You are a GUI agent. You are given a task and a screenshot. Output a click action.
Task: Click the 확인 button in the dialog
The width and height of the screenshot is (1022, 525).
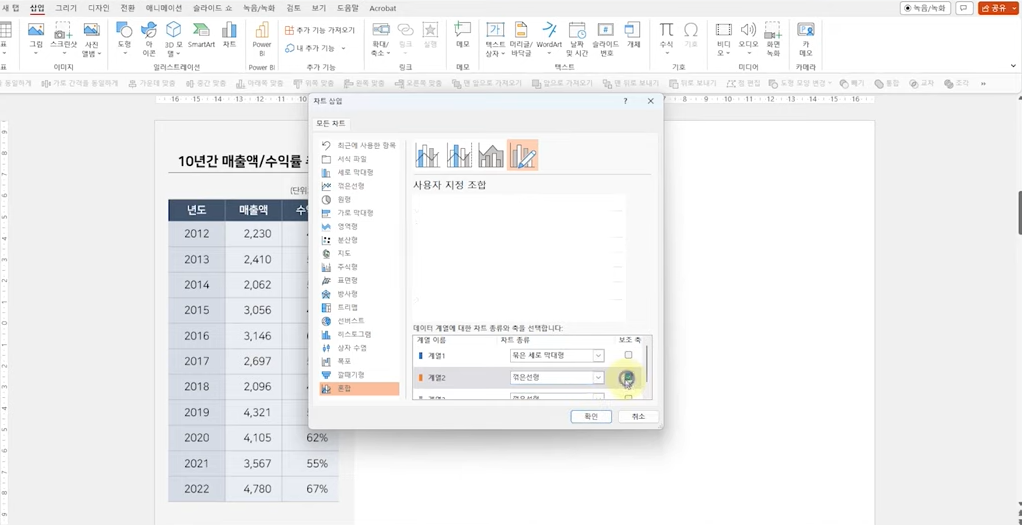591,417
